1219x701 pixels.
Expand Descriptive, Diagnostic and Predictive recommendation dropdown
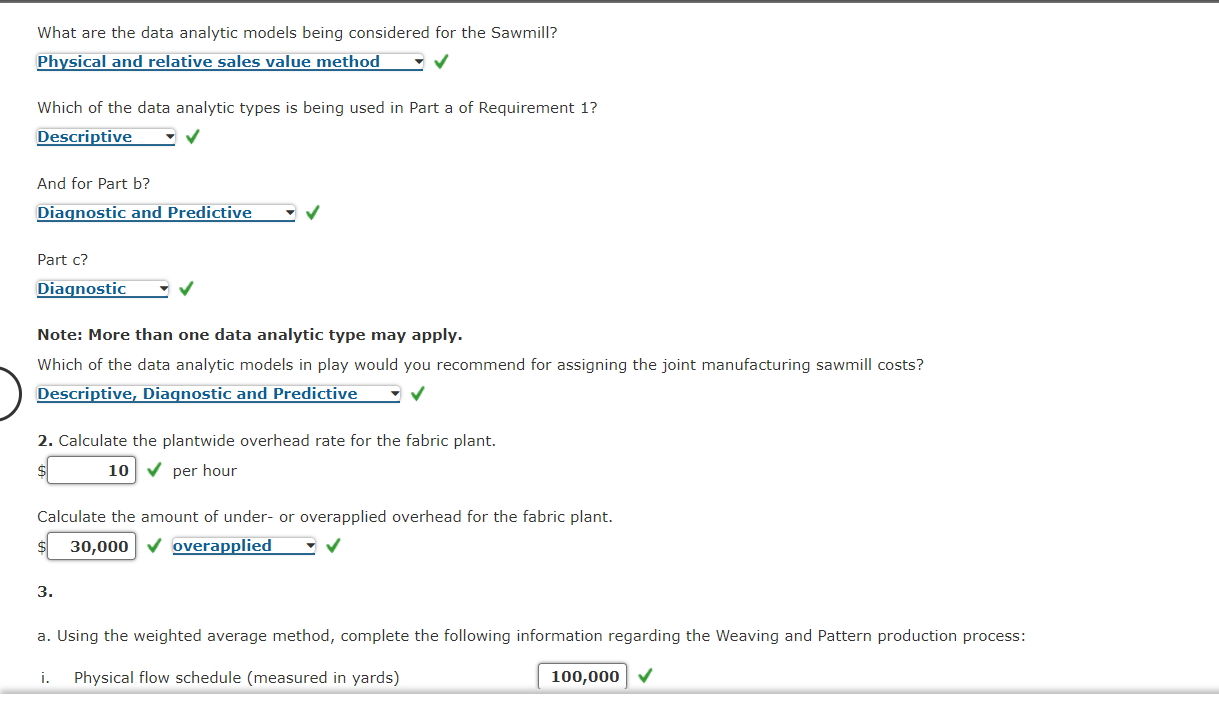[x=218, y=394]
